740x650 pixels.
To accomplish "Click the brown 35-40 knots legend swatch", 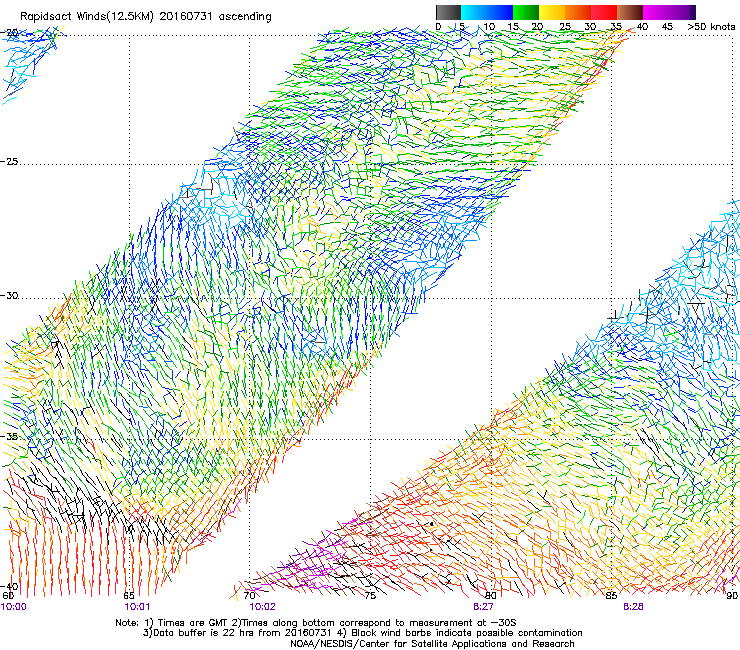I will click(x=630, y=12).
